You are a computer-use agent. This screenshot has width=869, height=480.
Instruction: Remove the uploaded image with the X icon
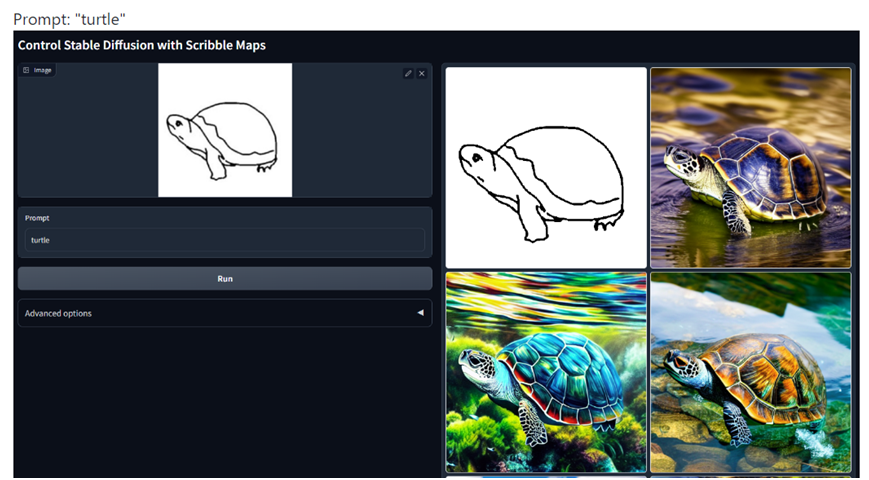tap(422, 73)
